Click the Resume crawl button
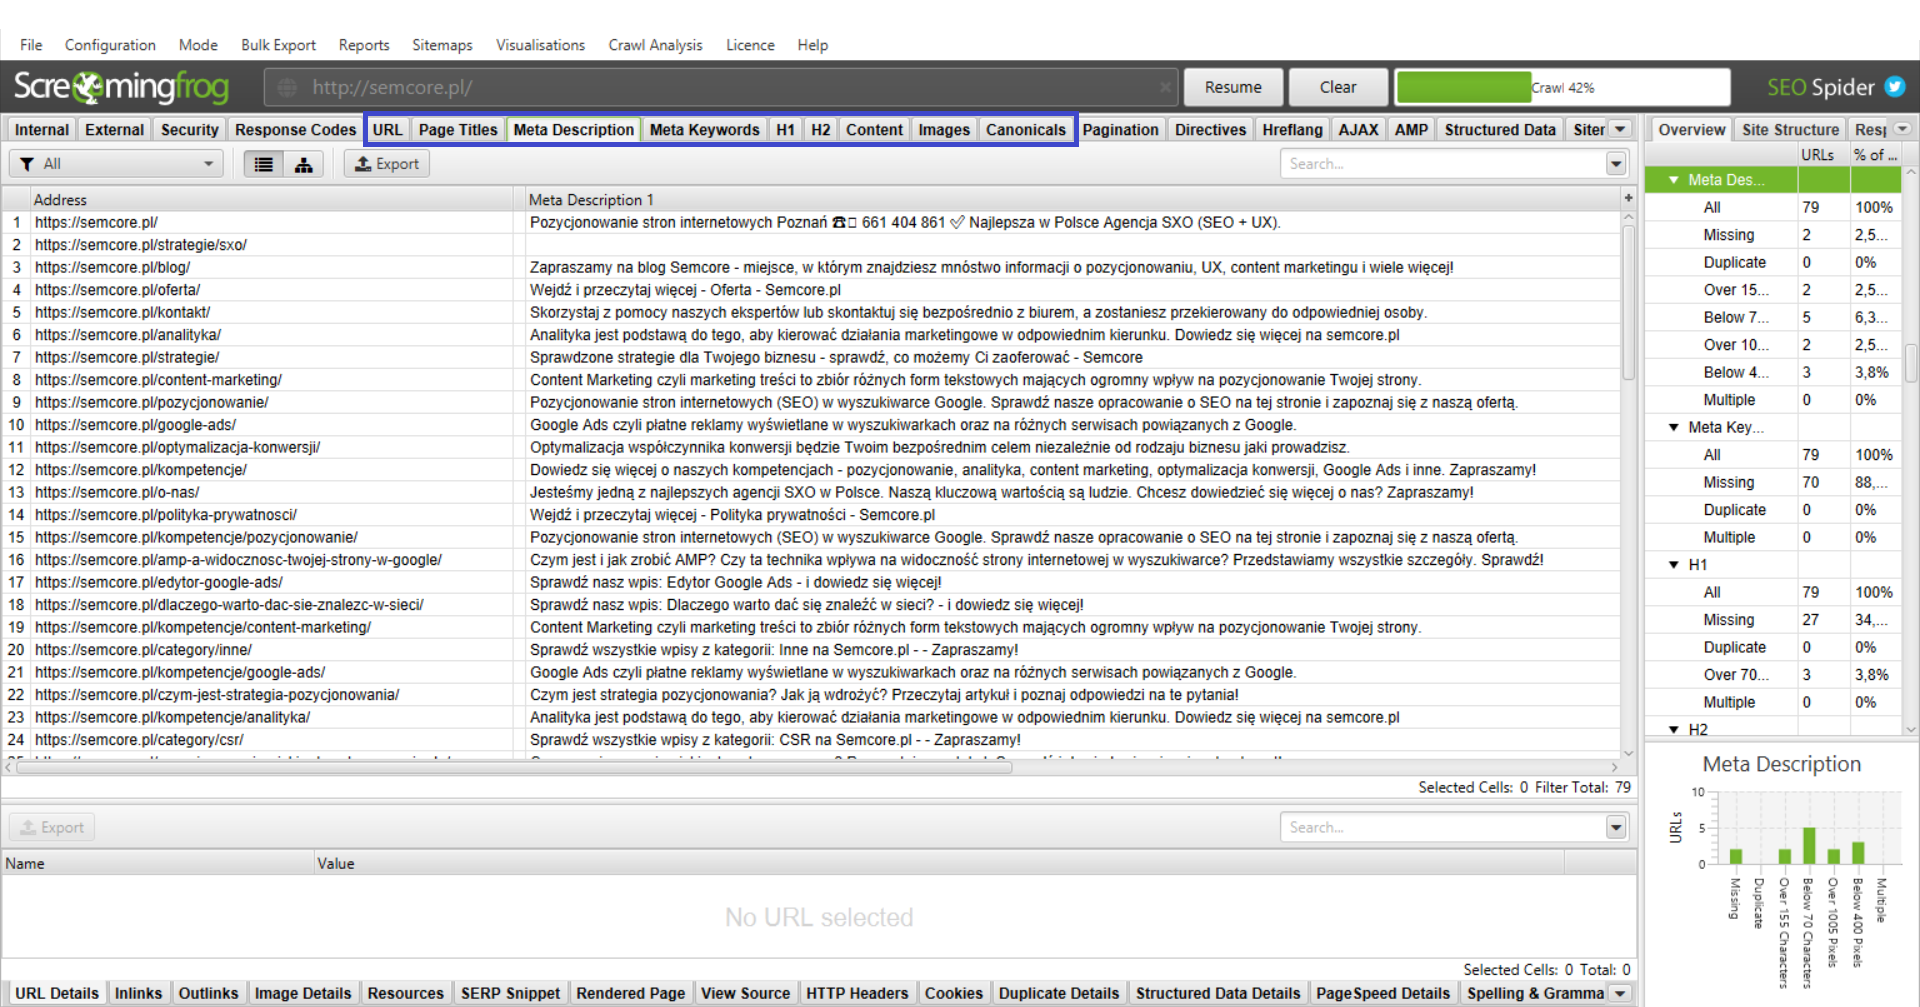Image resolution: width=1920 pixels, height=1007 pixels. click(1233, 87)
